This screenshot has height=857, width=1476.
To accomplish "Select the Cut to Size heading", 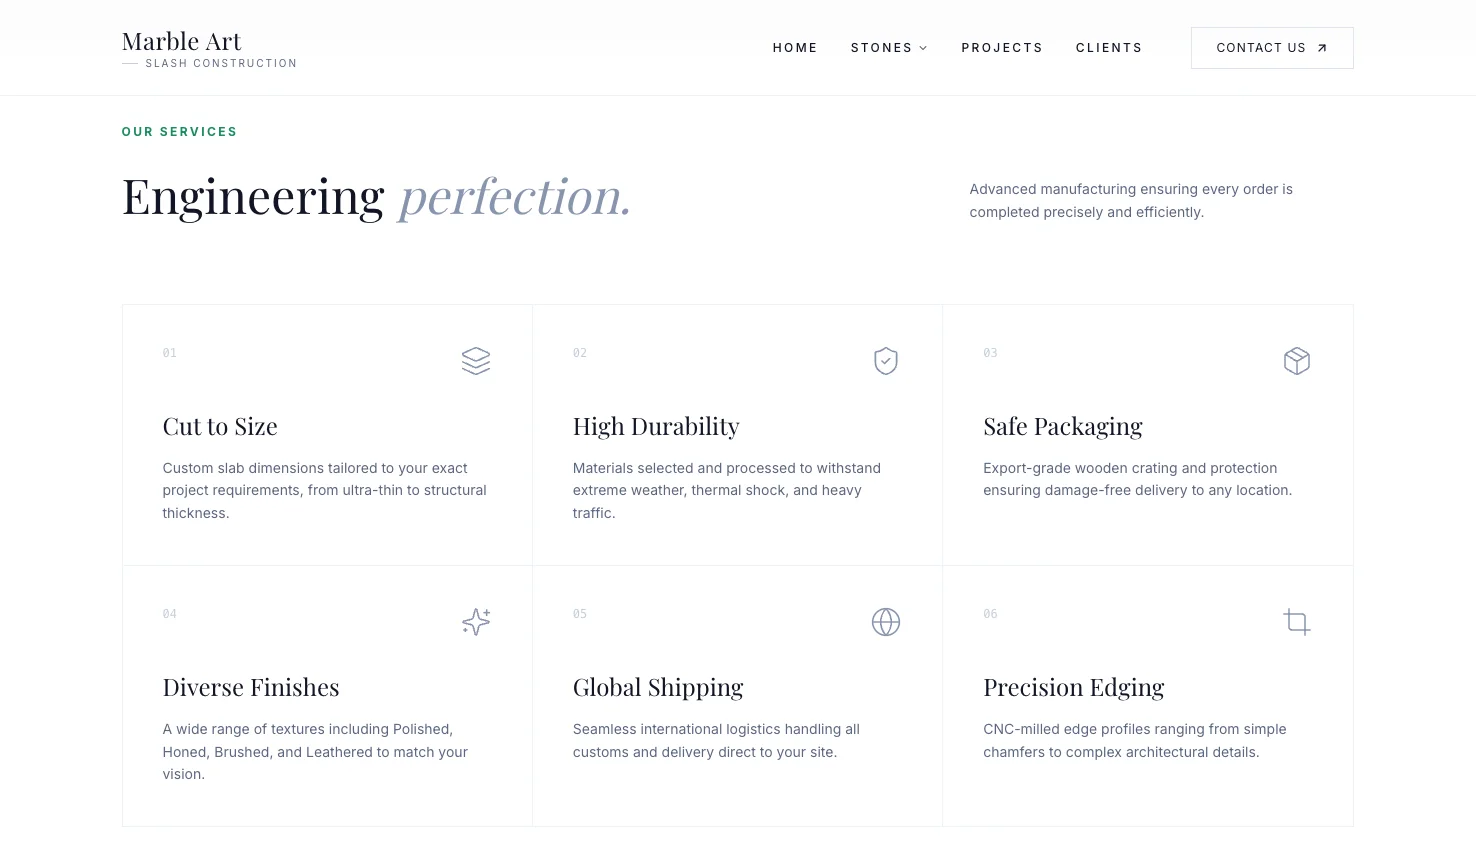I will pos(220,427).
